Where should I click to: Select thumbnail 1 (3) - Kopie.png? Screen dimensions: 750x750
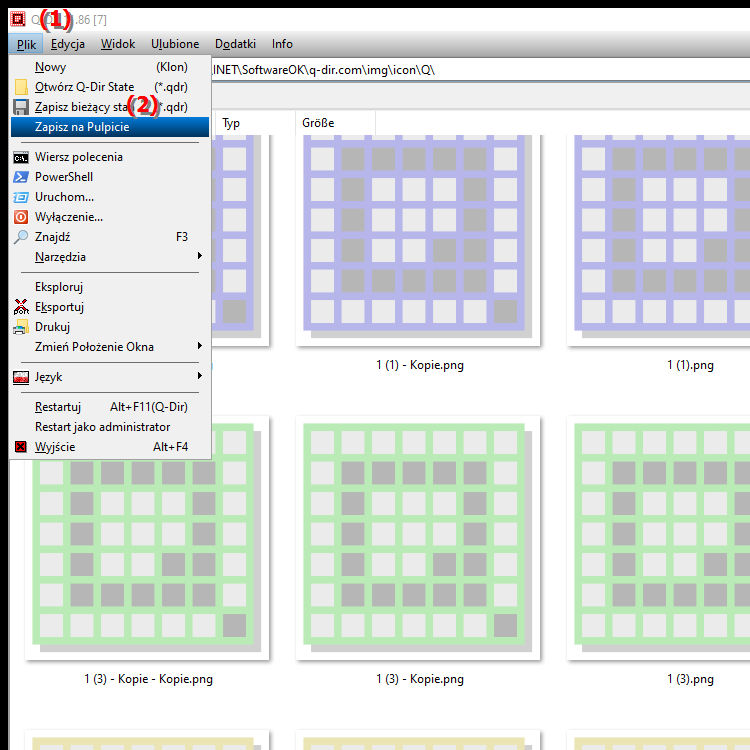(x=418, y=538)
